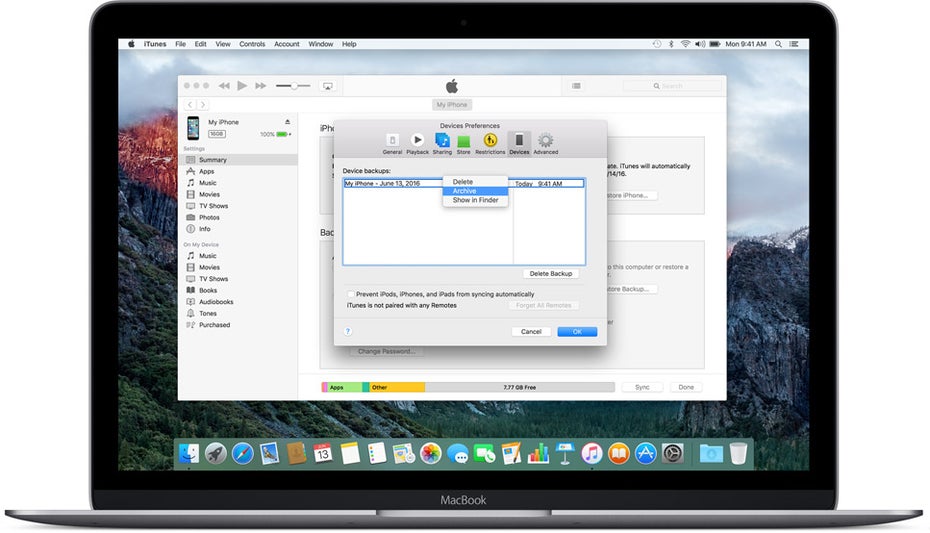Open the Account menu in menu bar
This screenshot has height=533, width=930.
[286, 44]
